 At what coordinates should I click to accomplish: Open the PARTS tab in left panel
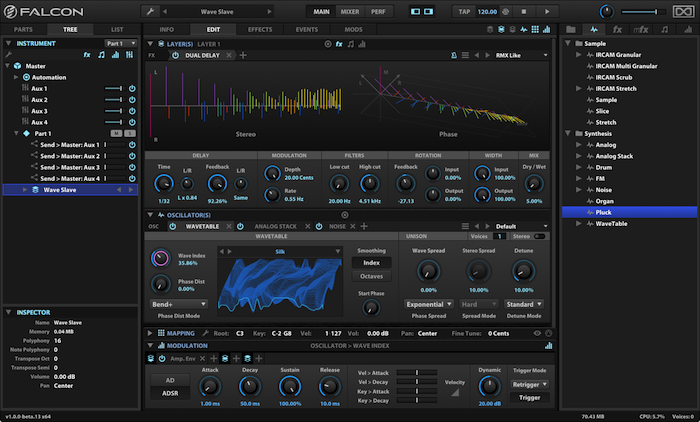(x=23, y=29)
